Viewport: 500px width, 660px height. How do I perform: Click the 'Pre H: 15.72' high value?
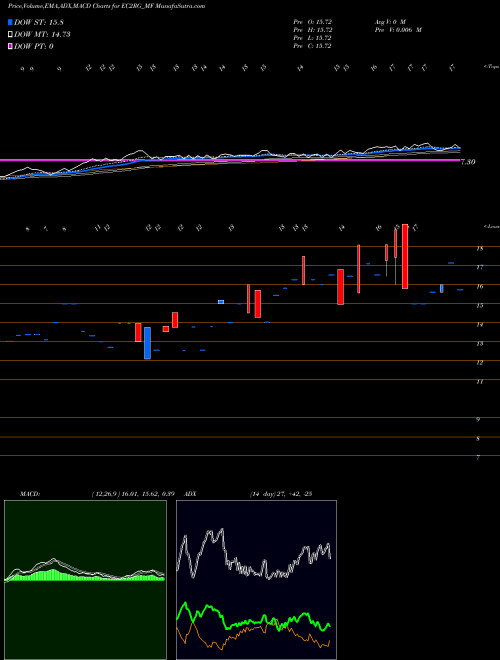click(312, 30)
